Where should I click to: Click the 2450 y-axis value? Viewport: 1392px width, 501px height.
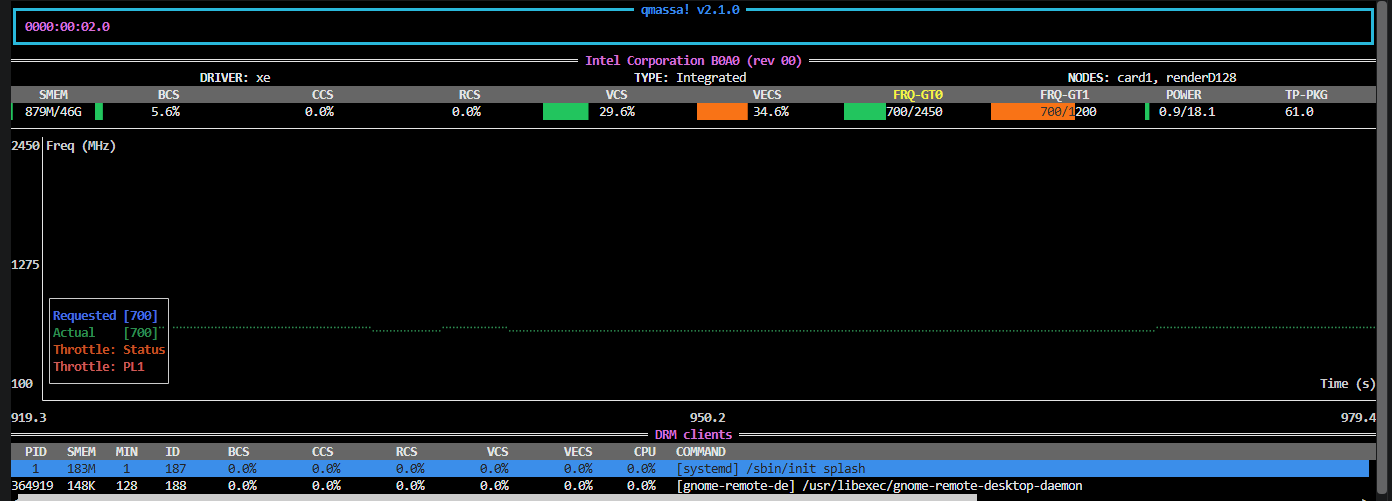coord(25,146)
